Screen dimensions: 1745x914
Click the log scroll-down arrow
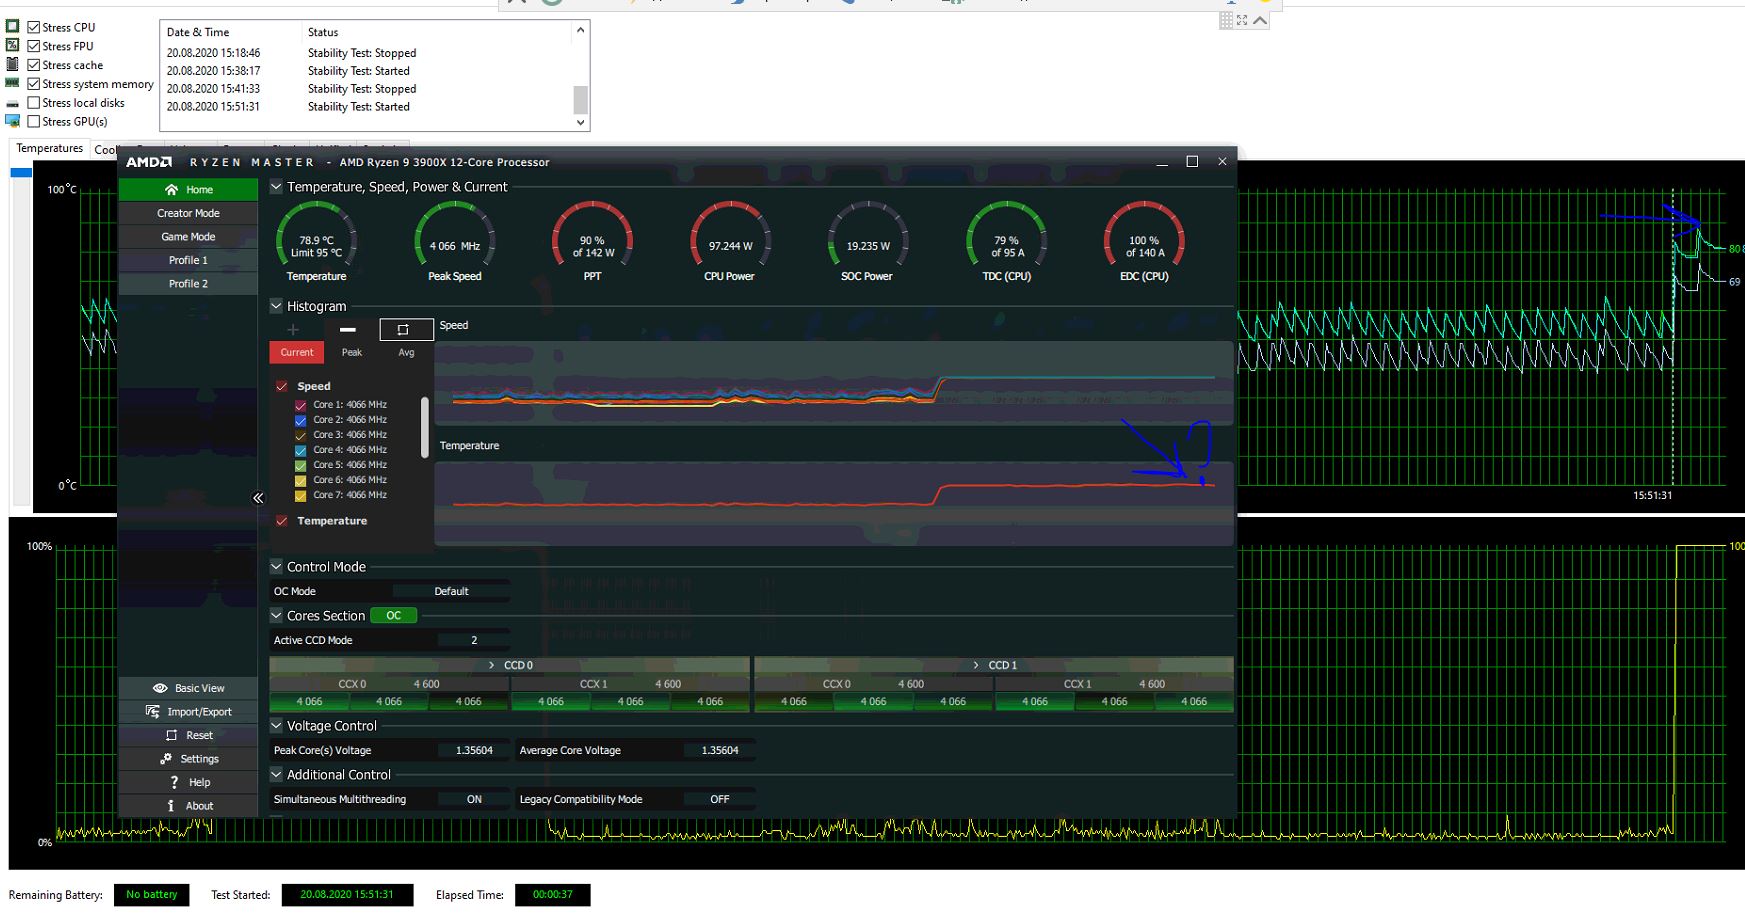[x=580, y=122]
